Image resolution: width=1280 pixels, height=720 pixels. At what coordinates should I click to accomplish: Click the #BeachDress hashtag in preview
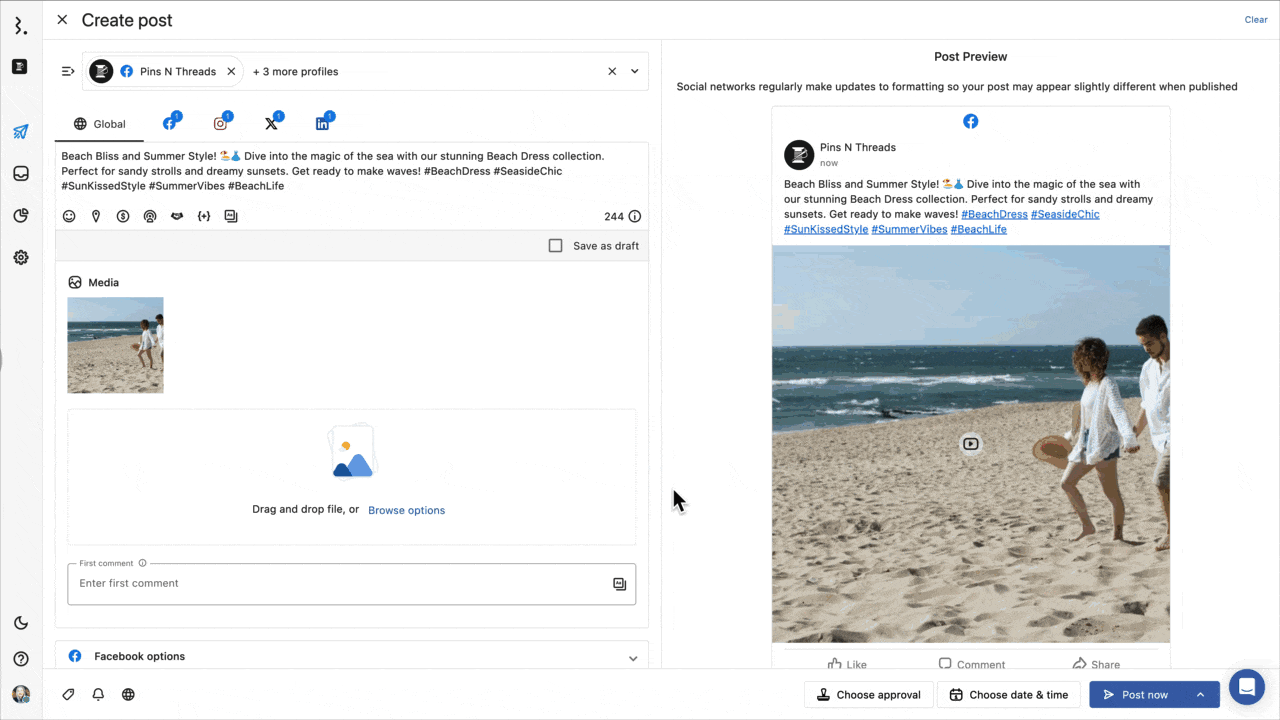pyautogui.click(x=994, y=214)
